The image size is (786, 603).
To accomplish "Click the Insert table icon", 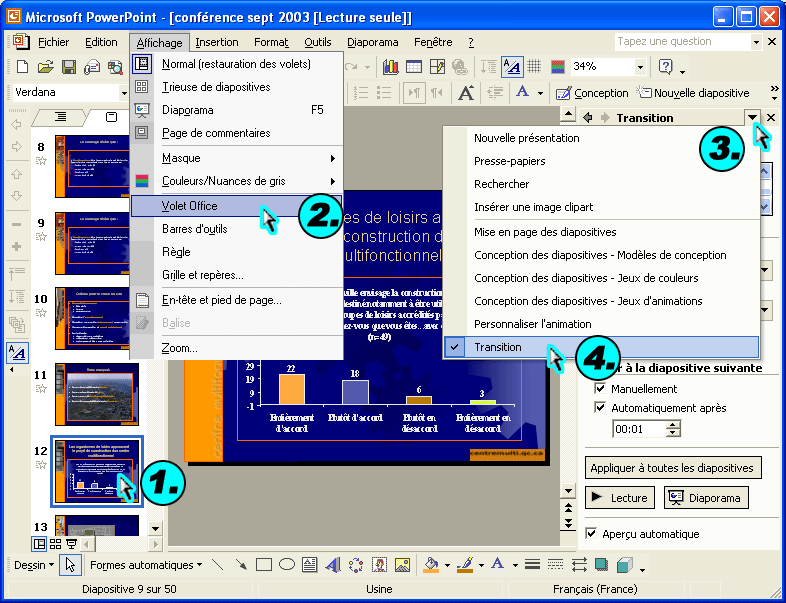I will pos(414,66).
